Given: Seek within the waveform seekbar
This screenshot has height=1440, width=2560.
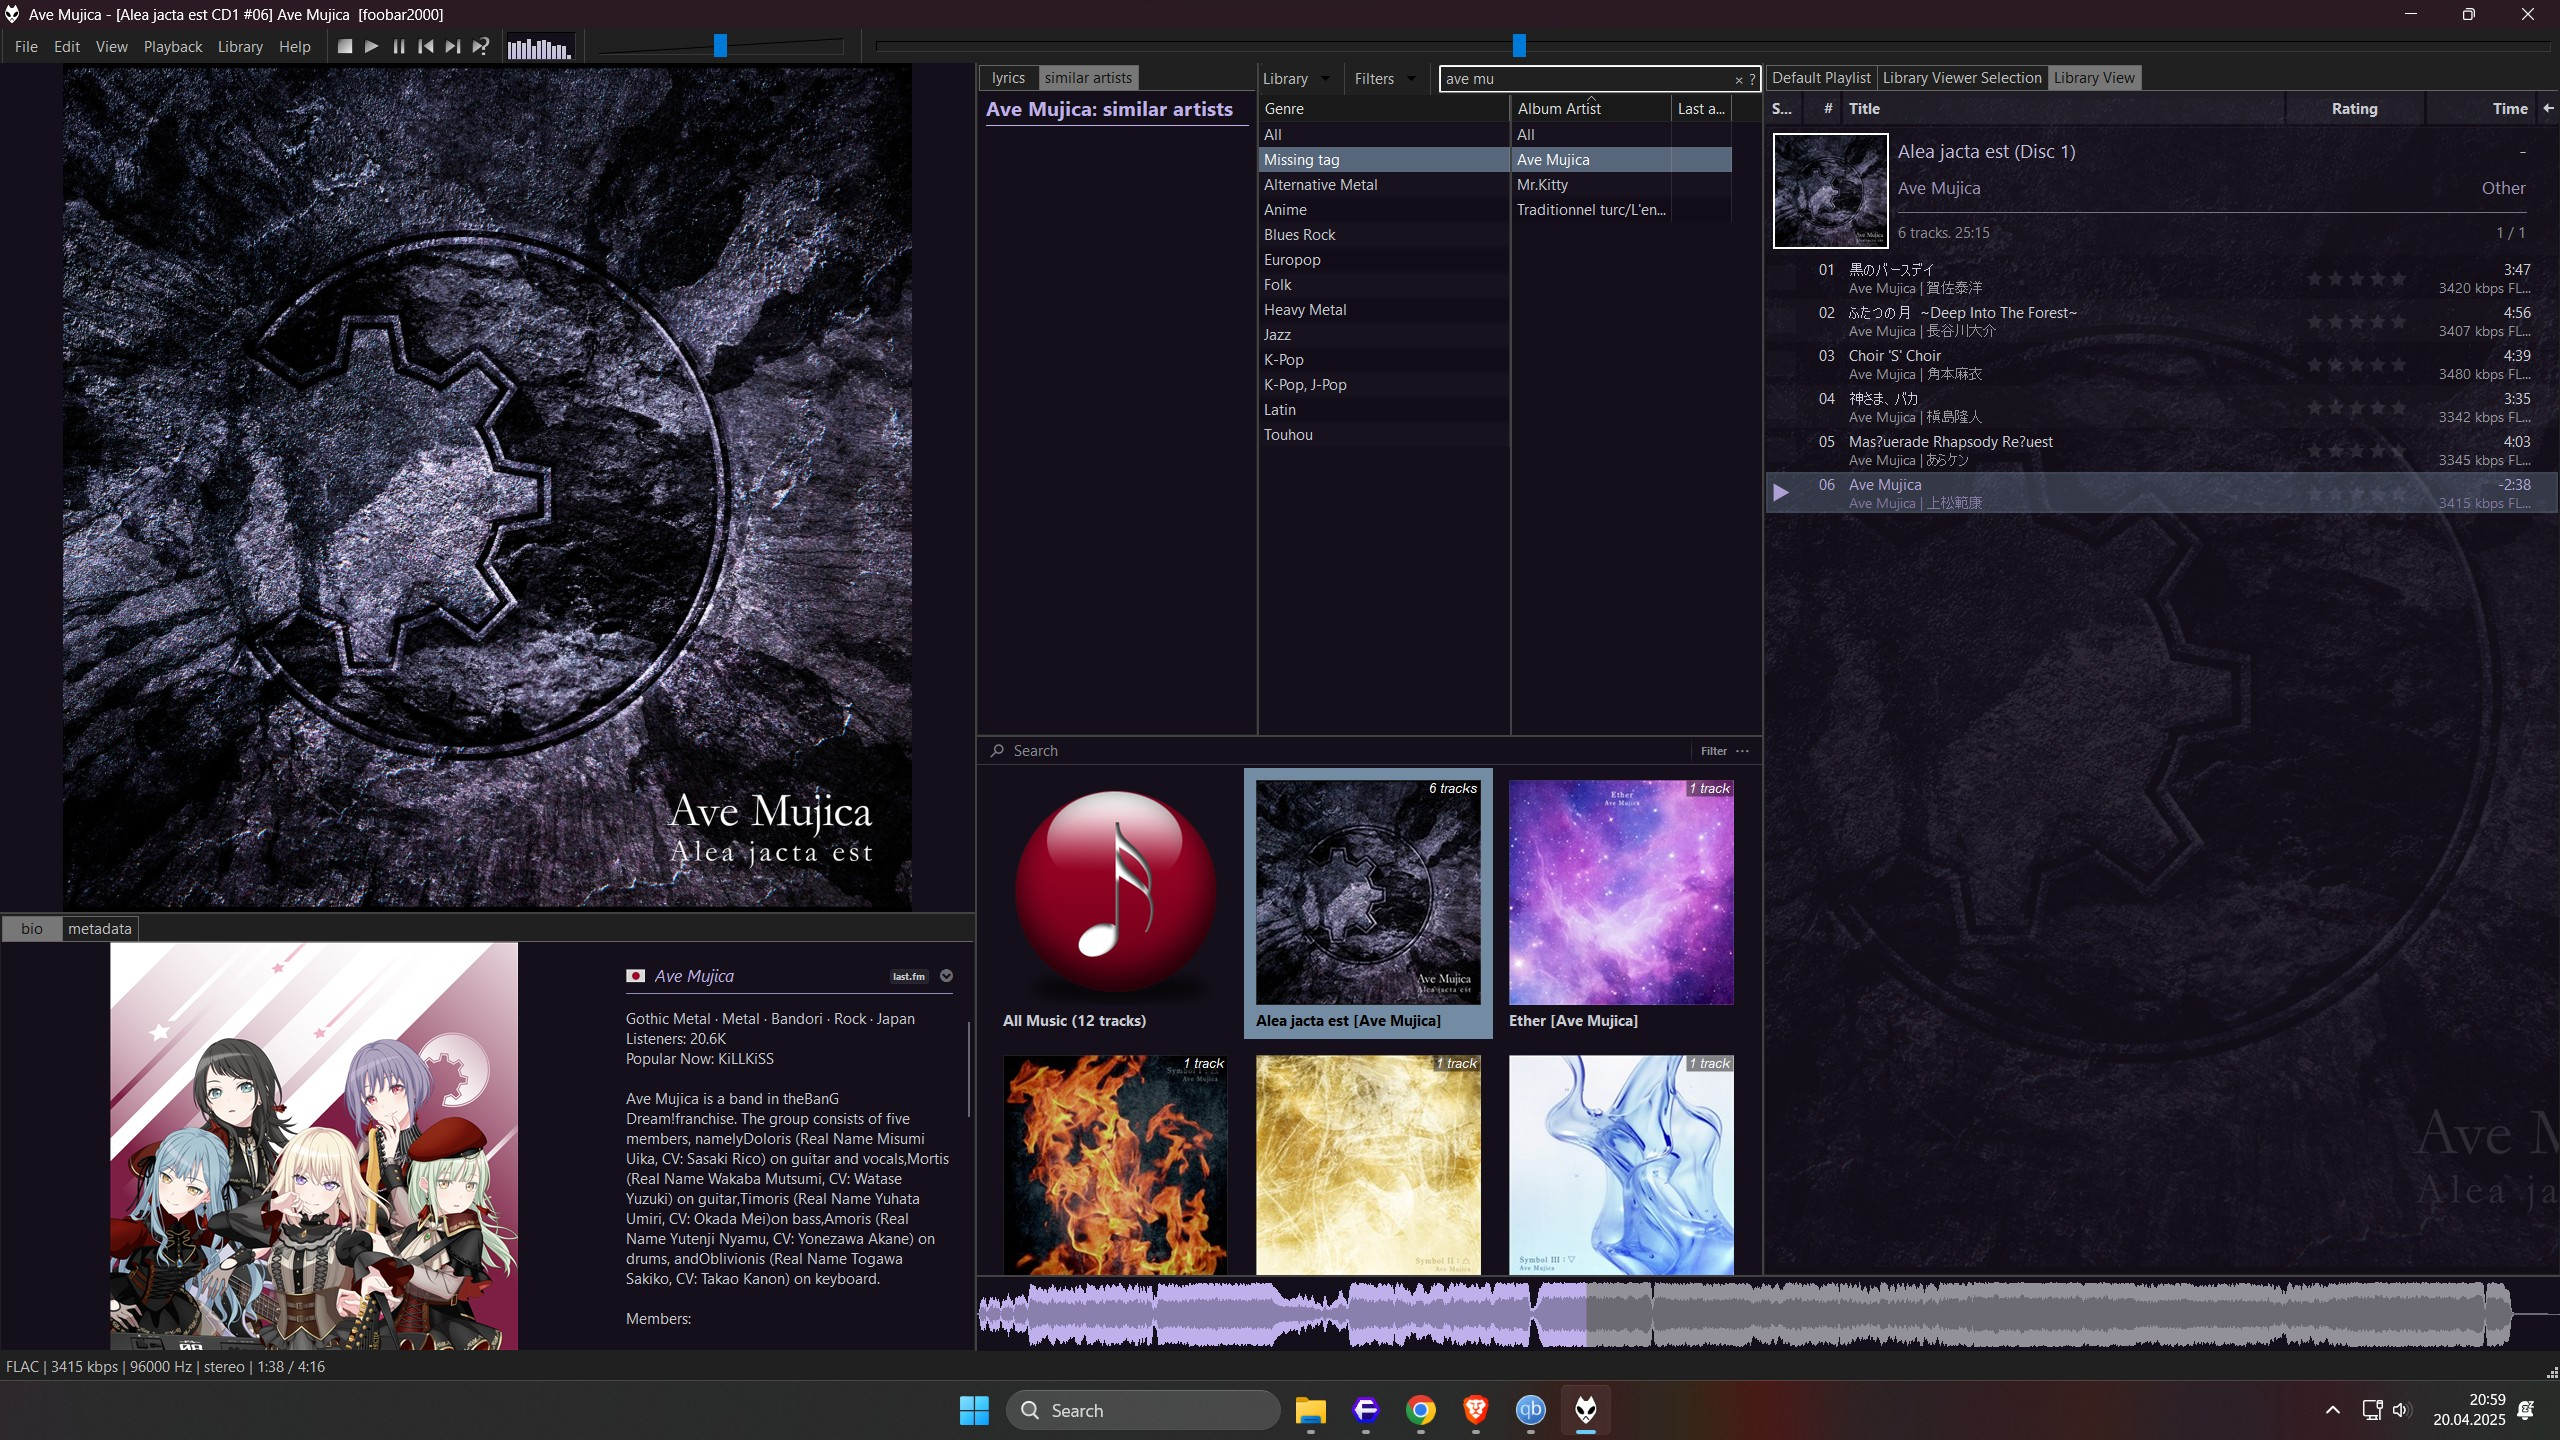Looking at the screenshot, I should (x=1768, y=1313).
